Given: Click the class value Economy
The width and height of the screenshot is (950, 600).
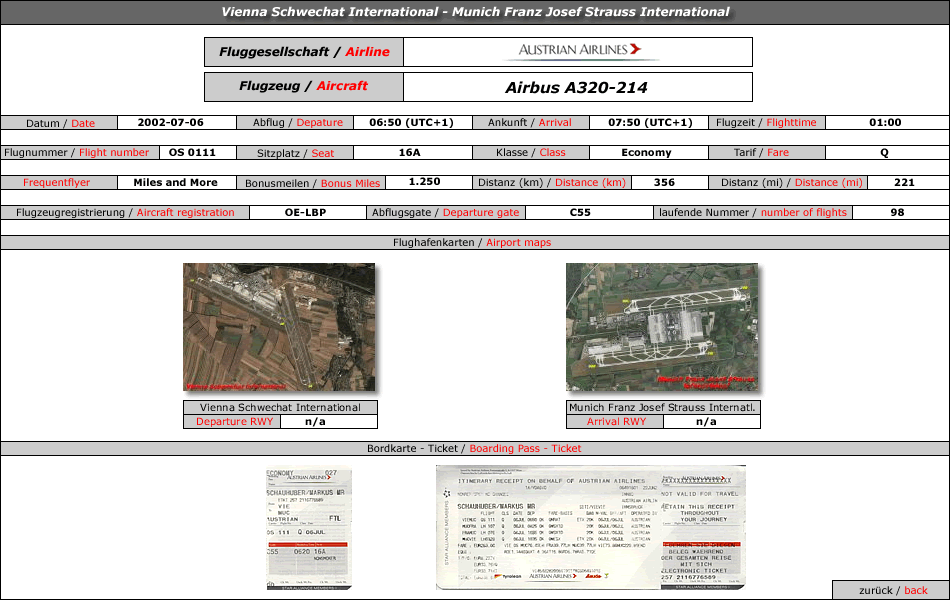Looking at the screenshot, I should (646, 152).
